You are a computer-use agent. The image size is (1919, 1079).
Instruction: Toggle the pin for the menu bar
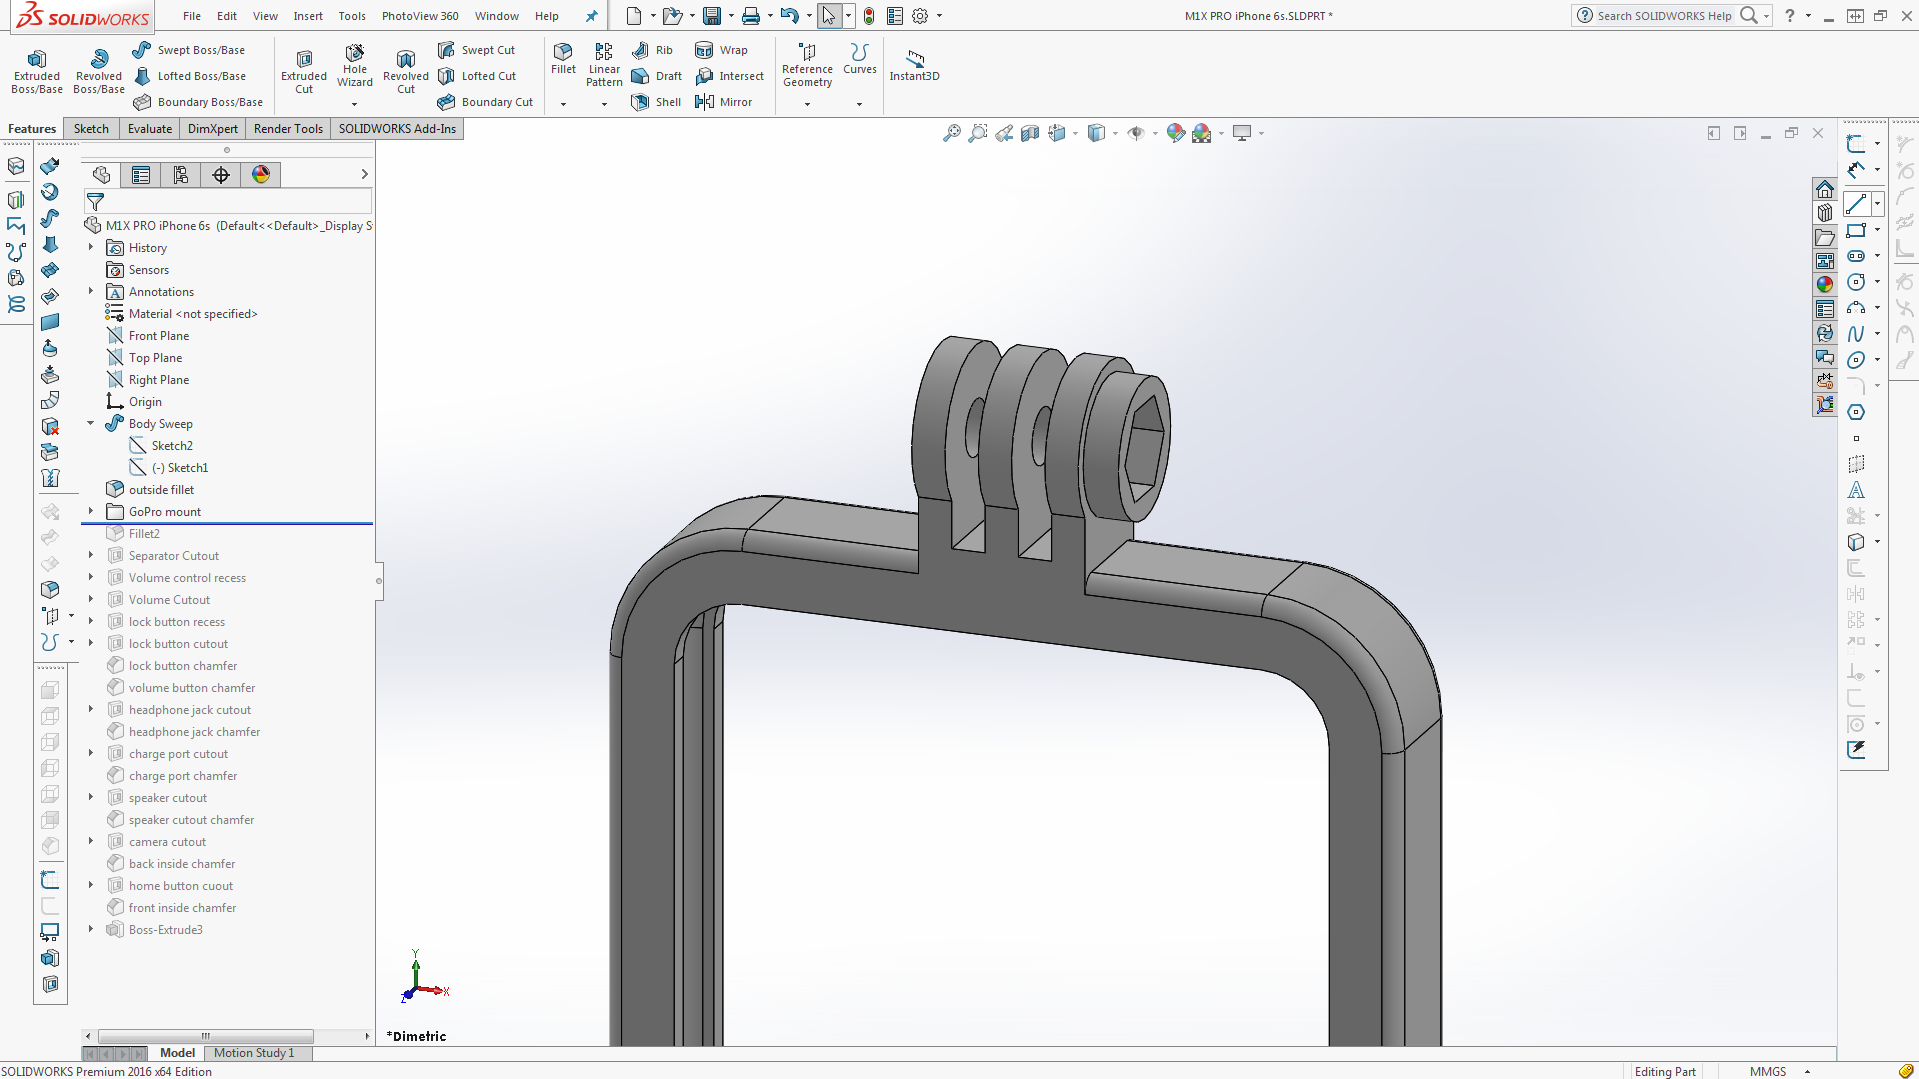click(x=591, y=16)
